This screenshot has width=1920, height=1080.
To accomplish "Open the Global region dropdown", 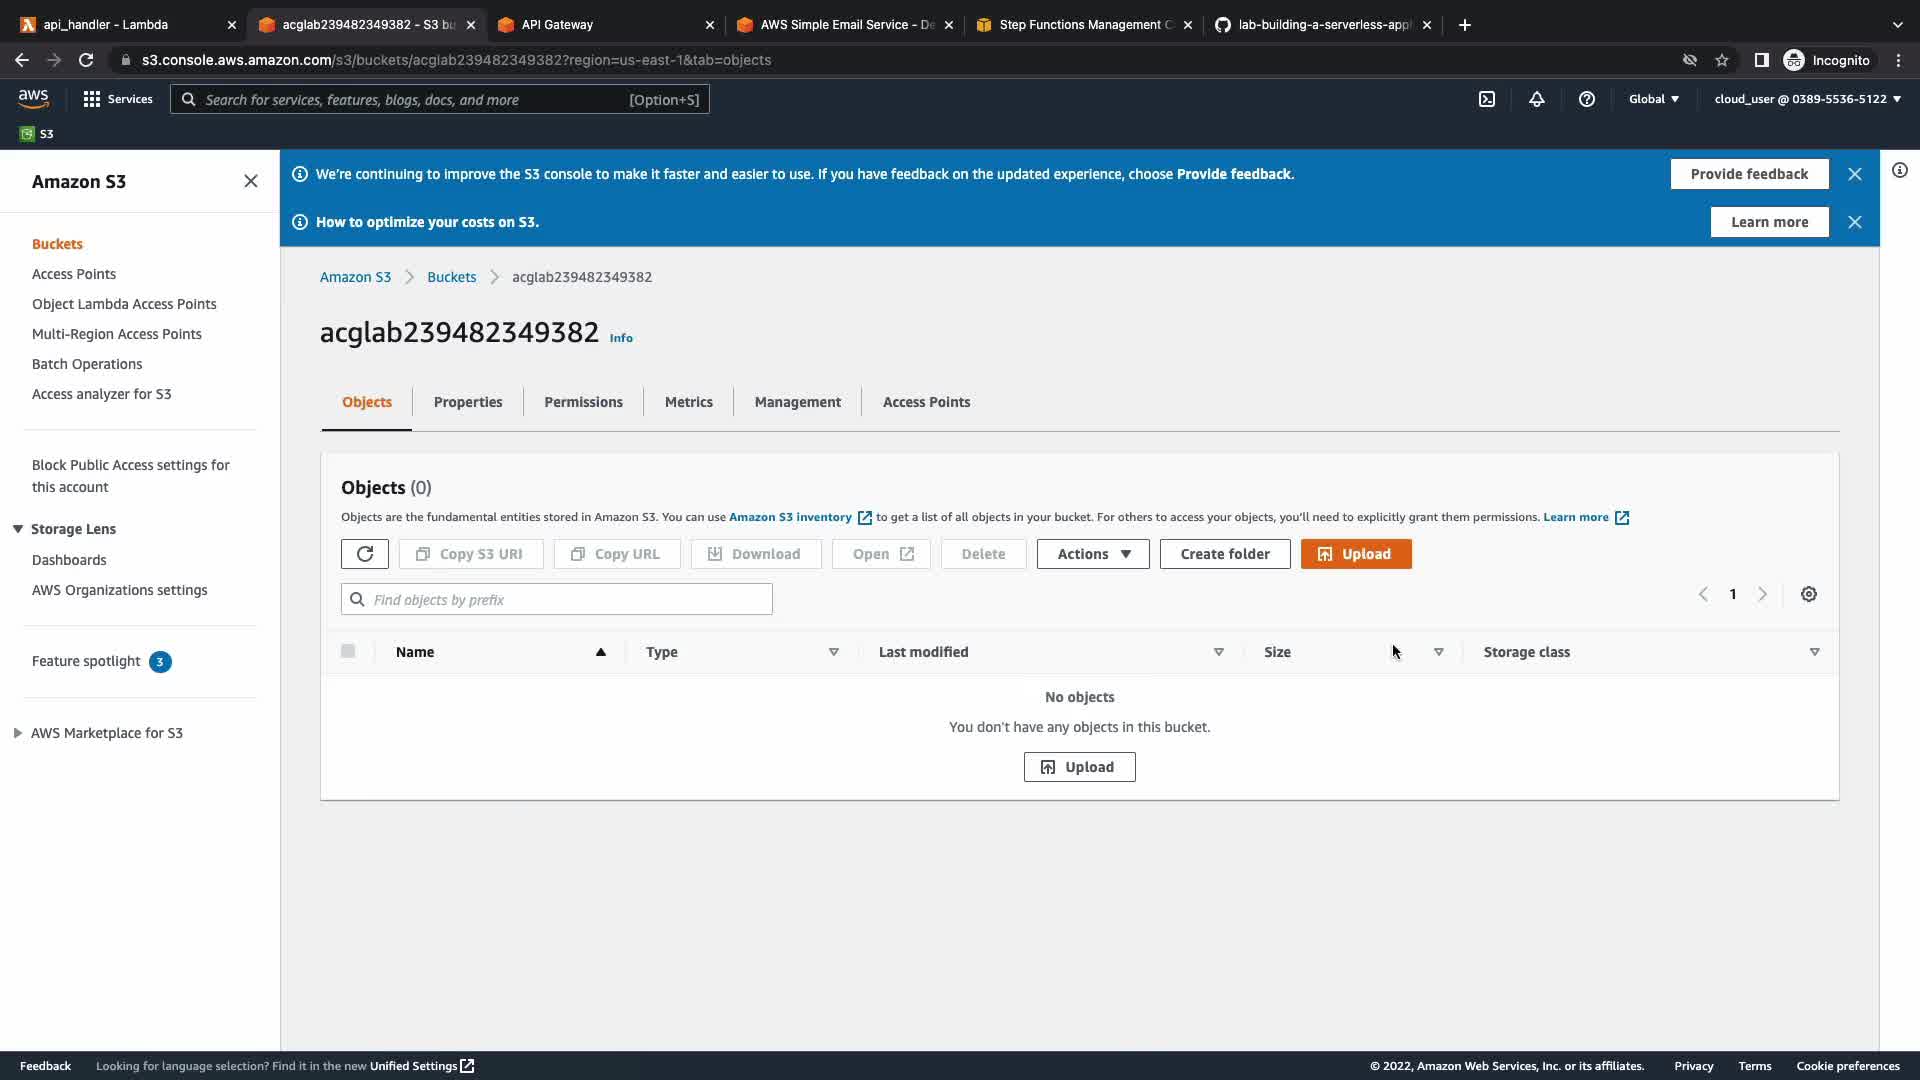I will [1654, 99].
